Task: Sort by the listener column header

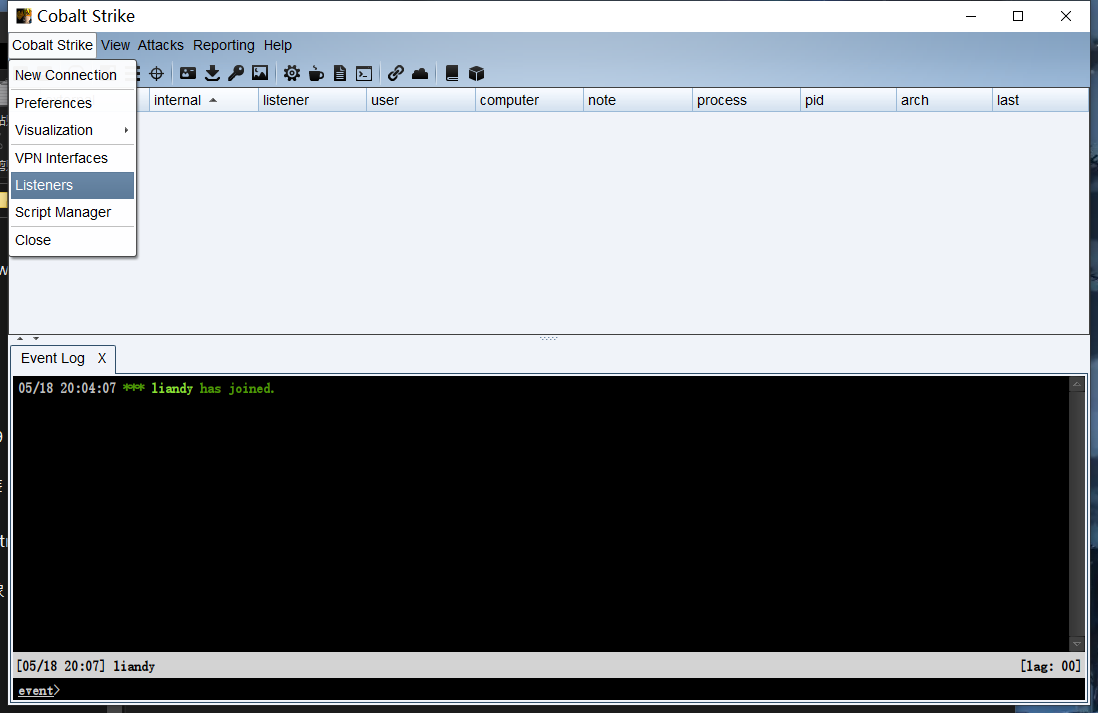Action: tap(312, 100)
